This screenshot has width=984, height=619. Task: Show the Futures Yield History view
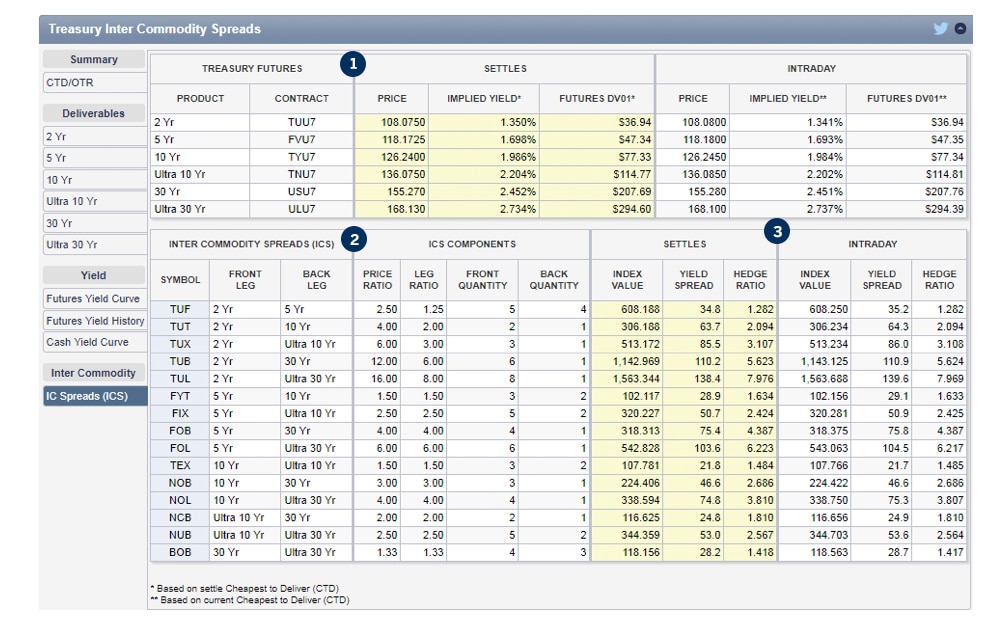94,321
